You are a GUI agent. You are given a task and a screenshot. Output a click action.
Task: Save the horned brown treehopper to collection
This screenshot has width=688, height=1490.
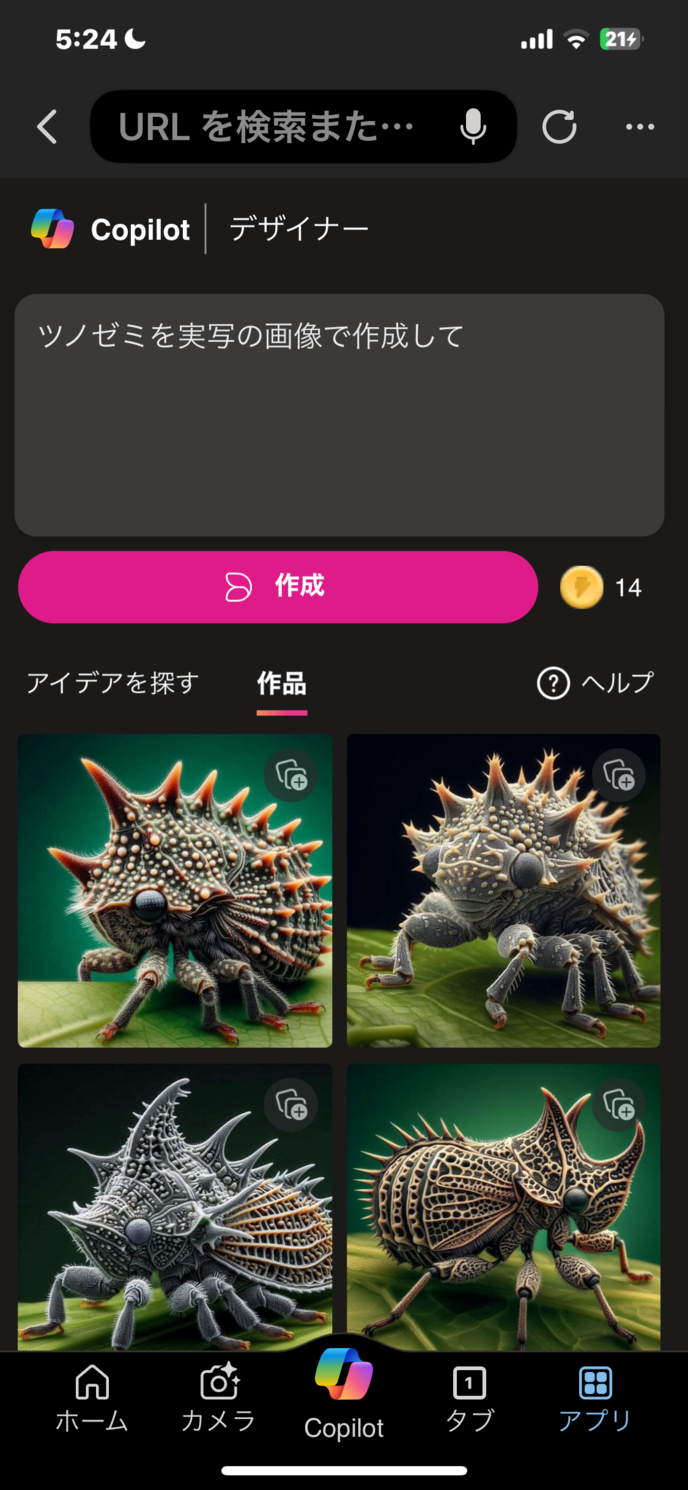(x=619, y=1105)
